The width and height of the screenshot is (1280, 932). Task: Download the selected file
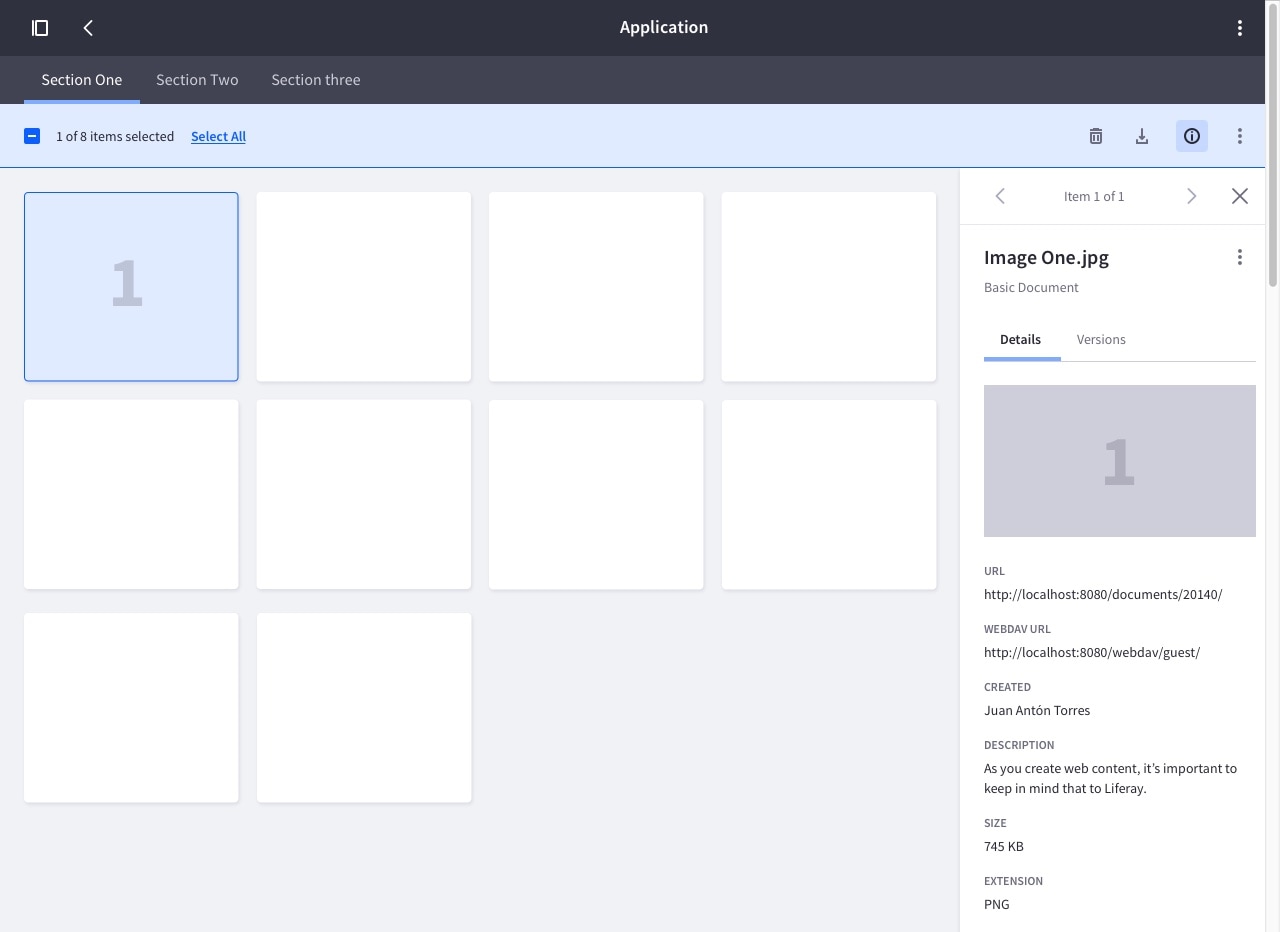coord(1141,136)
